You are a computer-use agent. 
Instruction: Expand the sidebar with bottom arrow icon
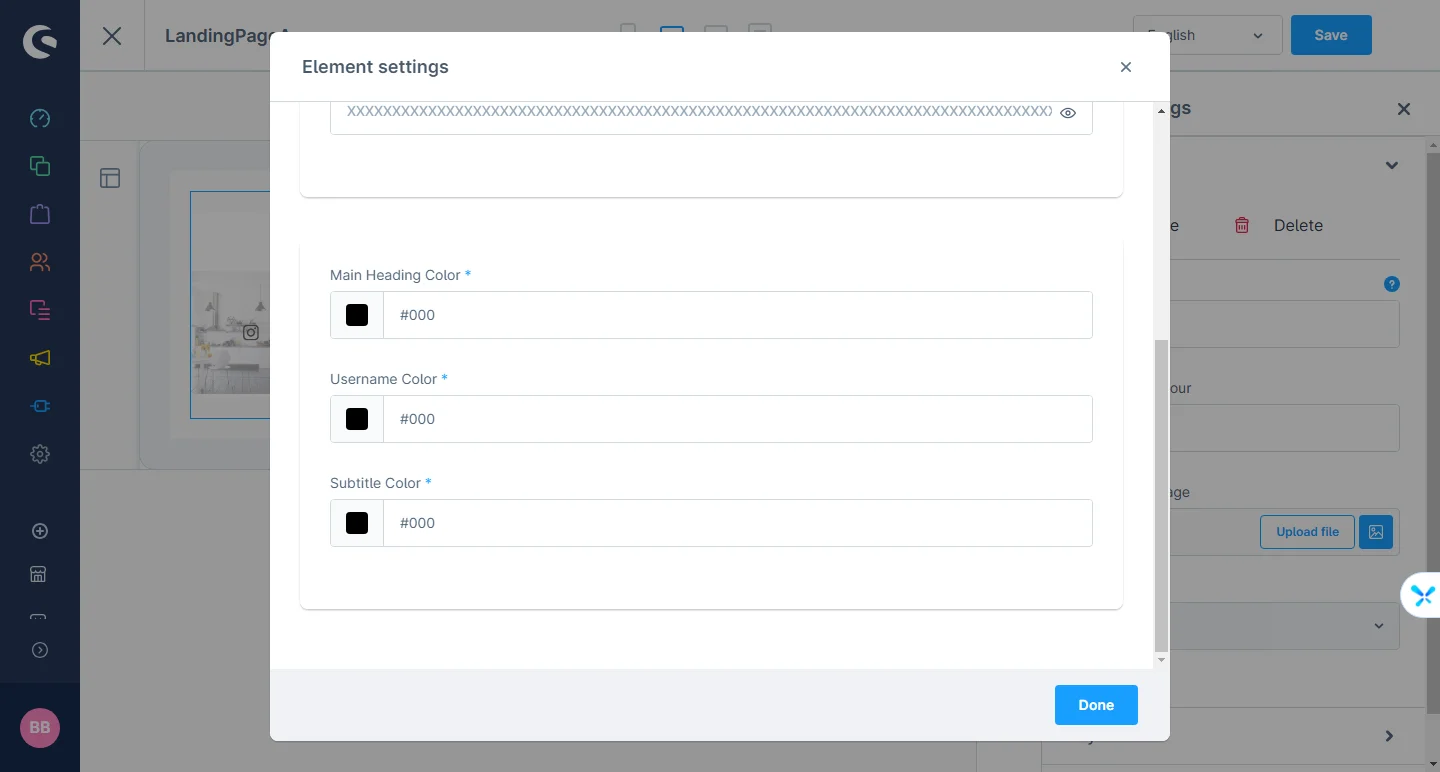pyautogui.click(x=40, y=650)
